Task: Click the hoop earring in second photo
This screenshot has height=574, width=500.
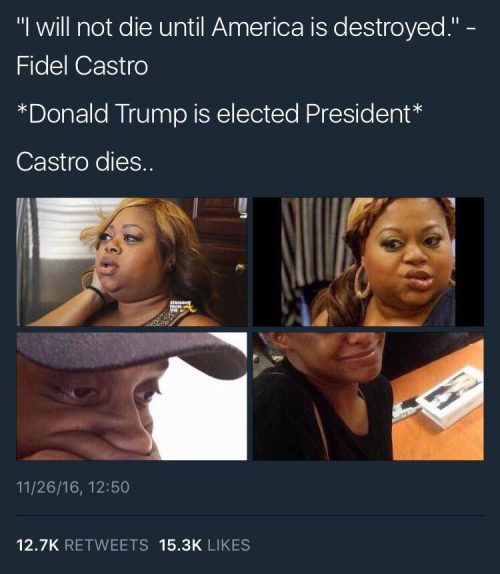Action: click(x=362, y=282)
